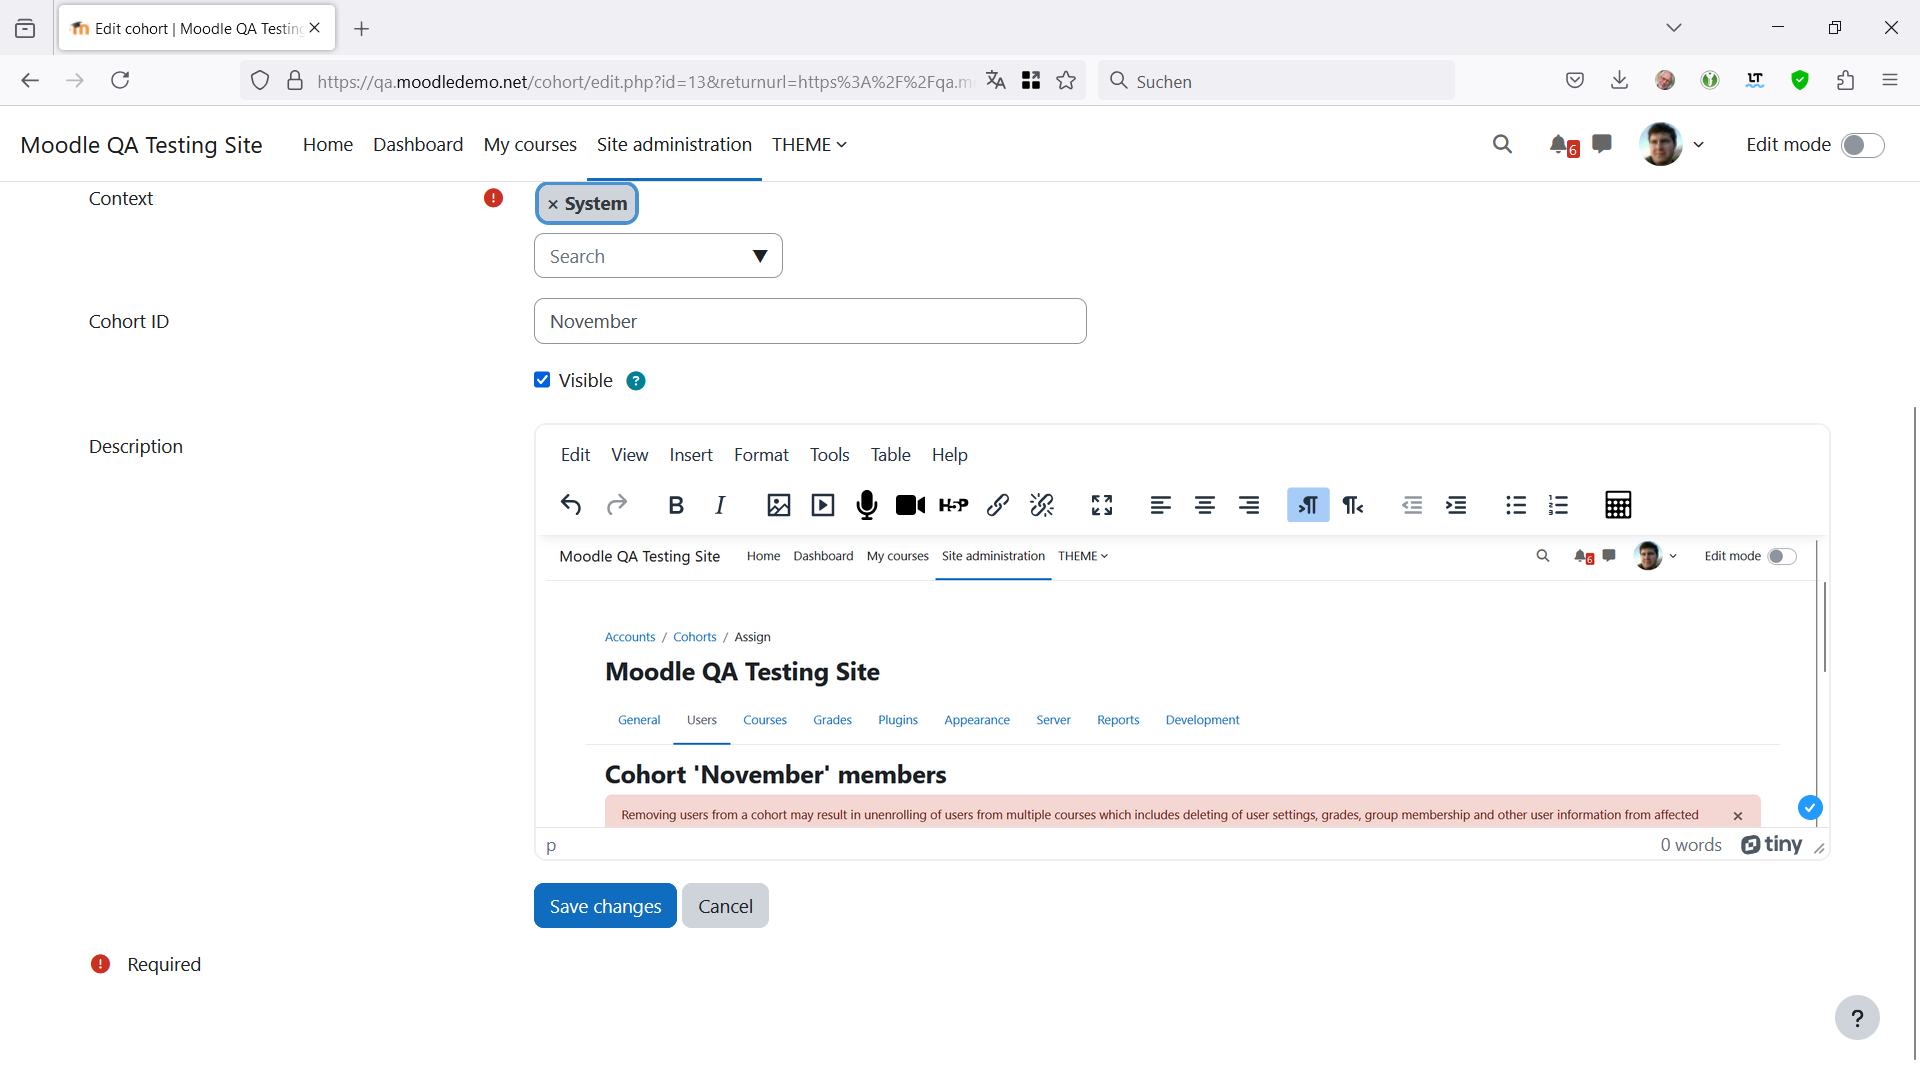
Task: Center align text in the editor
Action: pyautogui.click(x=1205, y=505)
